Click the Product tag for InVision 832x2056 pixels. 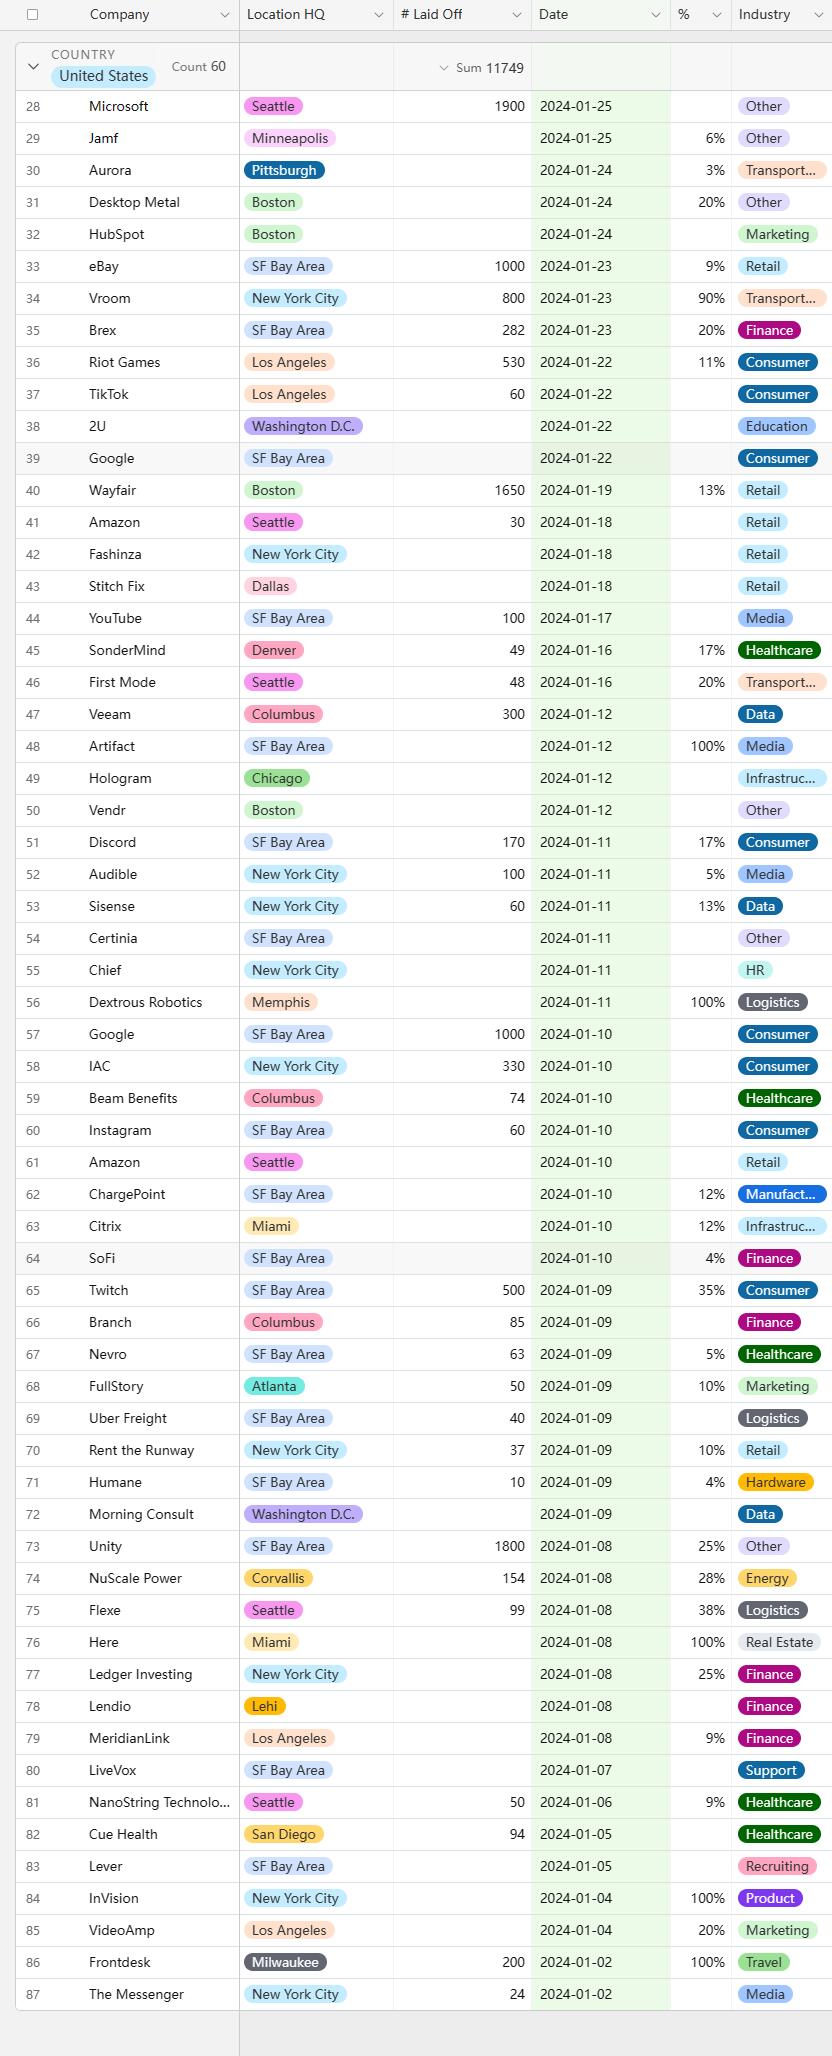pos(770,1898)
